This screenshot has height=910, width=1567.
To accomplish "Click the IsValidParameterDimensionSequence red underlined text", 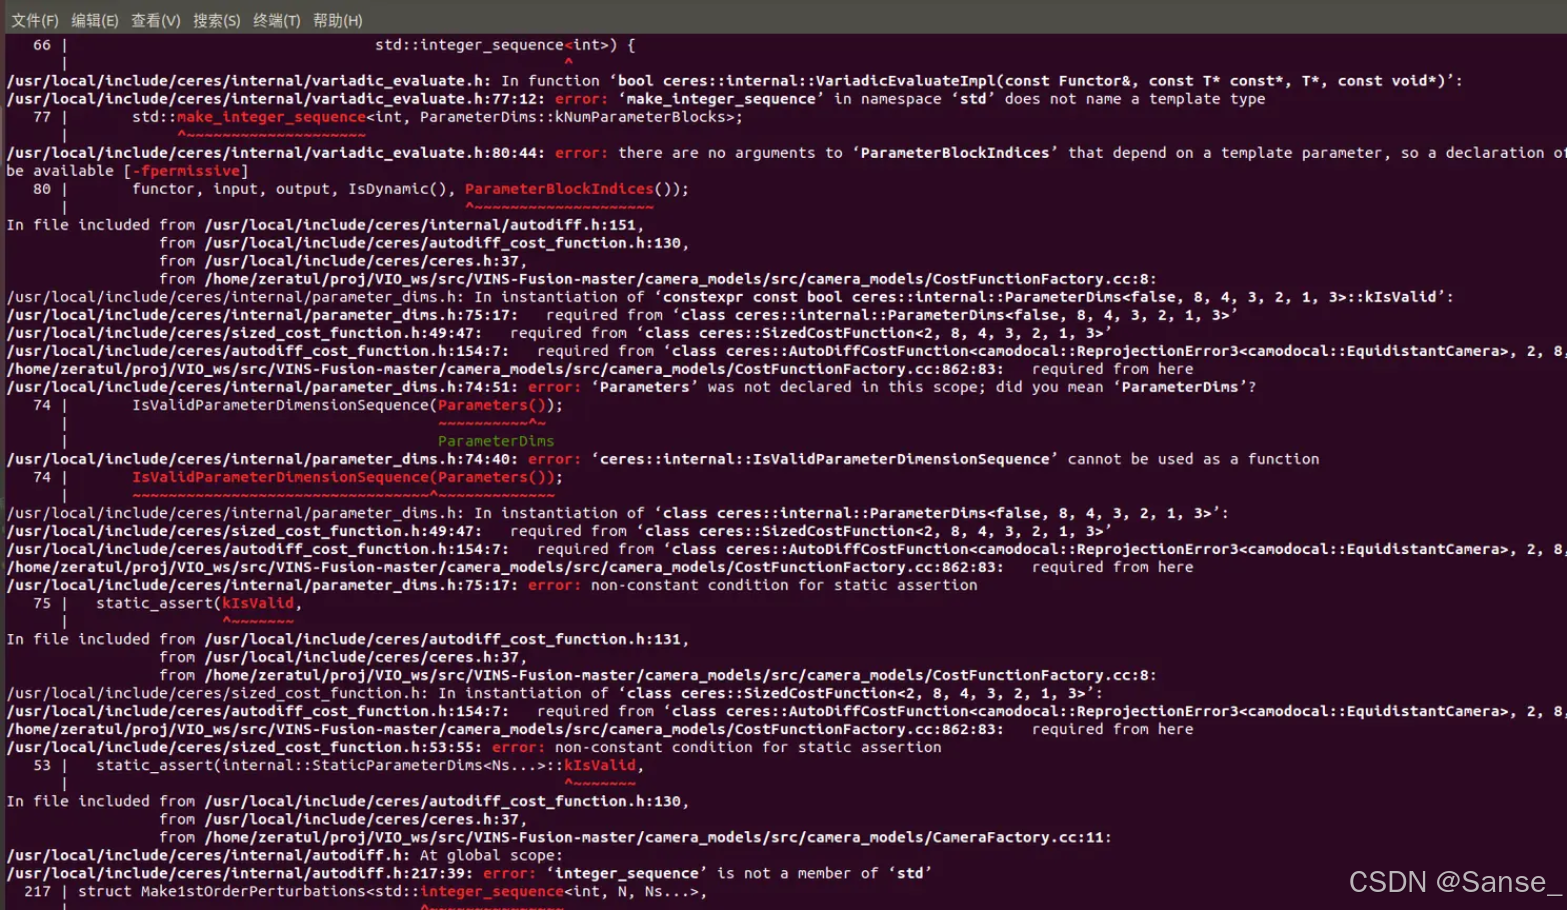I will tap(278, 477).
